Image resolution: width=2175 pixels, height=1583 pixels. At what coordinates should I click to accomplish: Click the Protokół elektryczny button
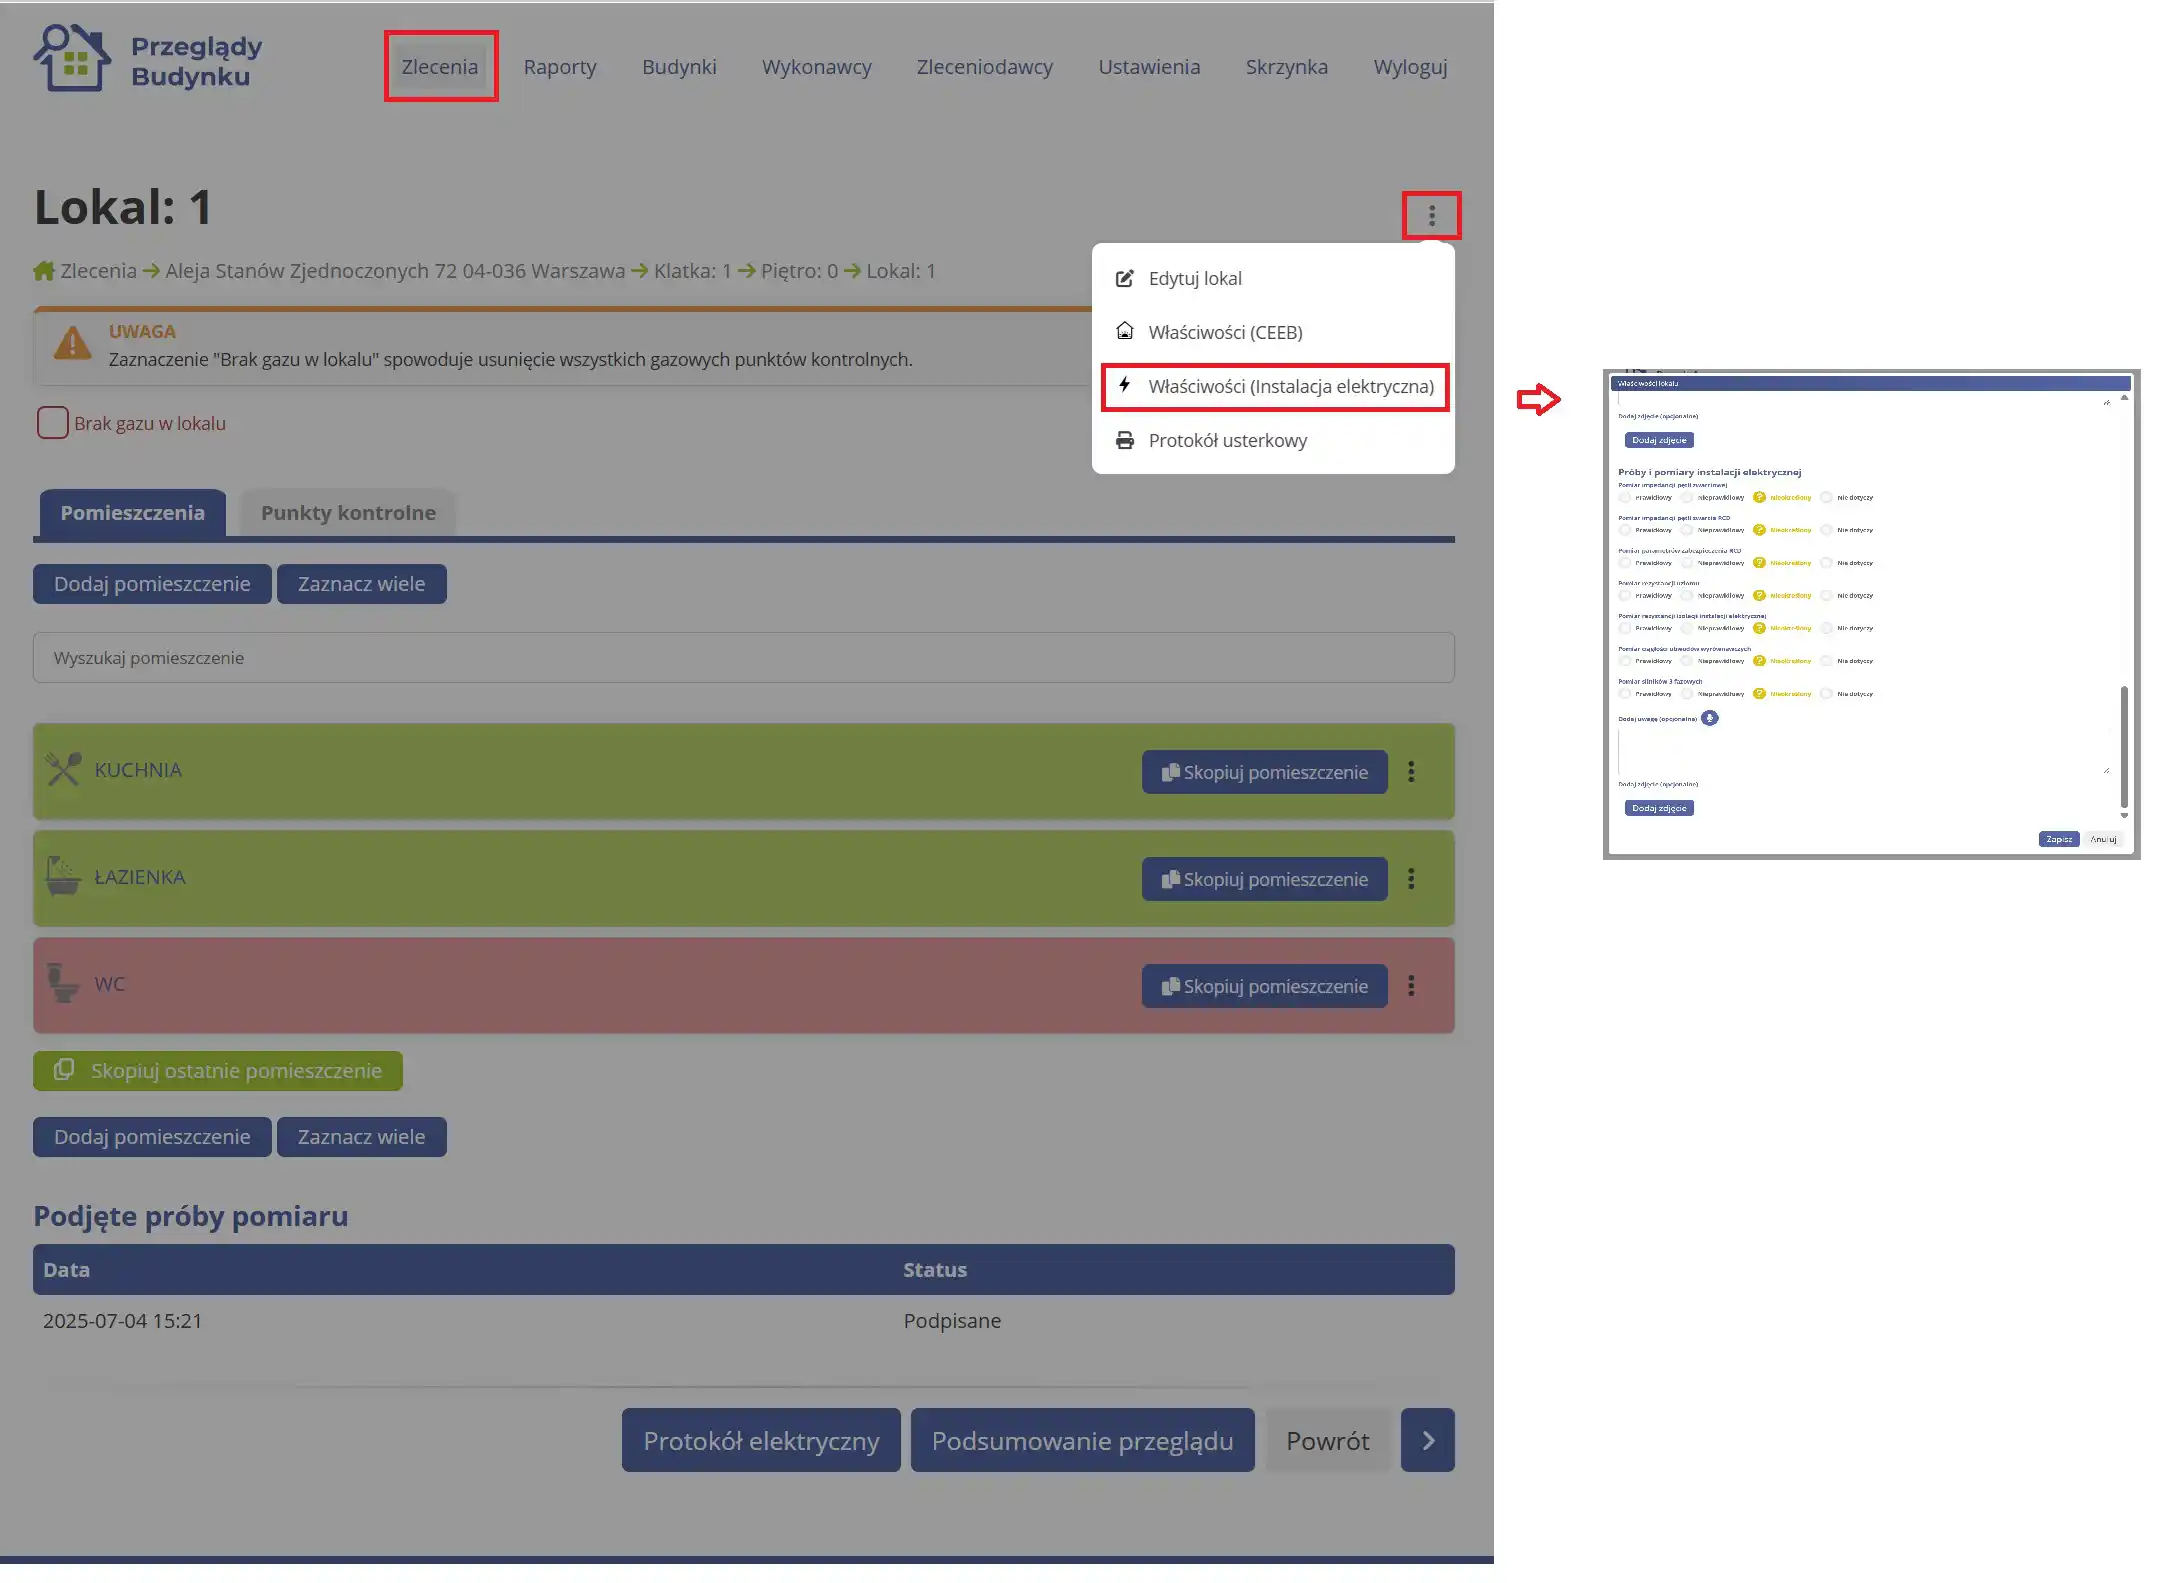[x=760, y=1440]
